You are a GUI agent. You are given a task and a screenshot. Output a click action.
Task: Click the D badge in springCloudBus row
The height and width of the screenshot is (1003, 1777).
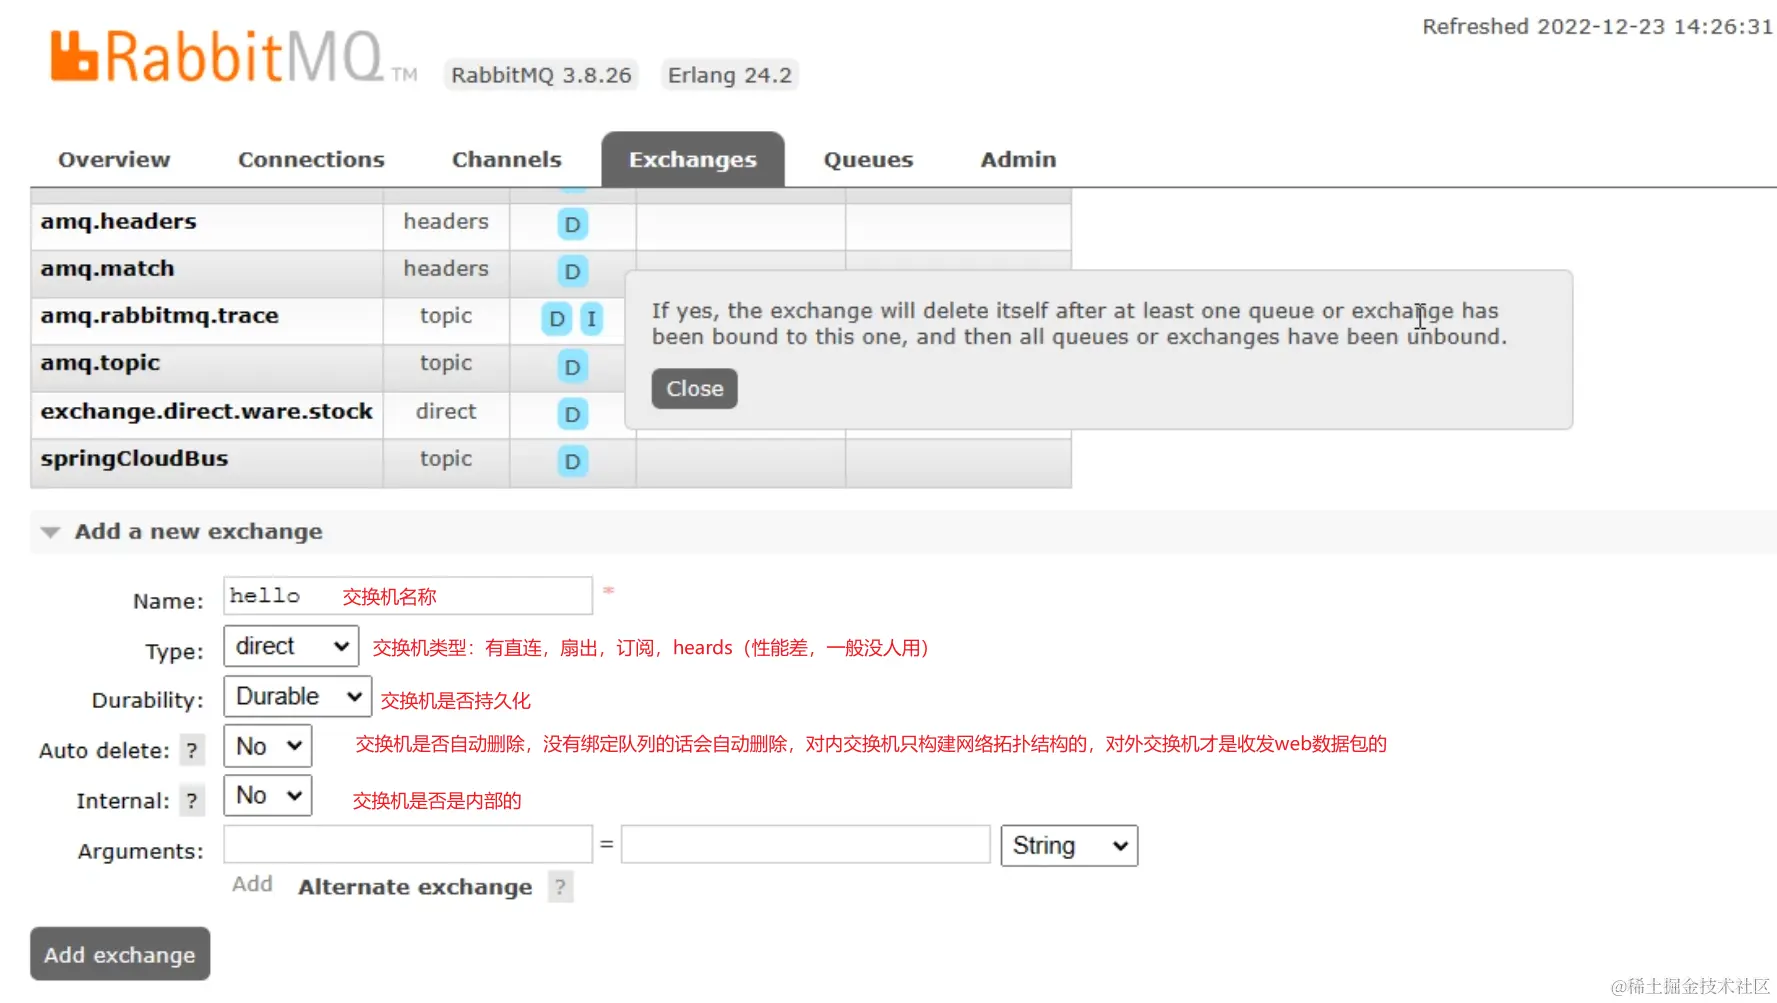point(572,461)
